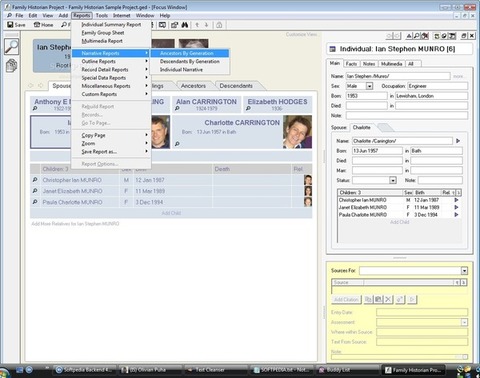Select the Records Window sidebar icon

(12, 65)
